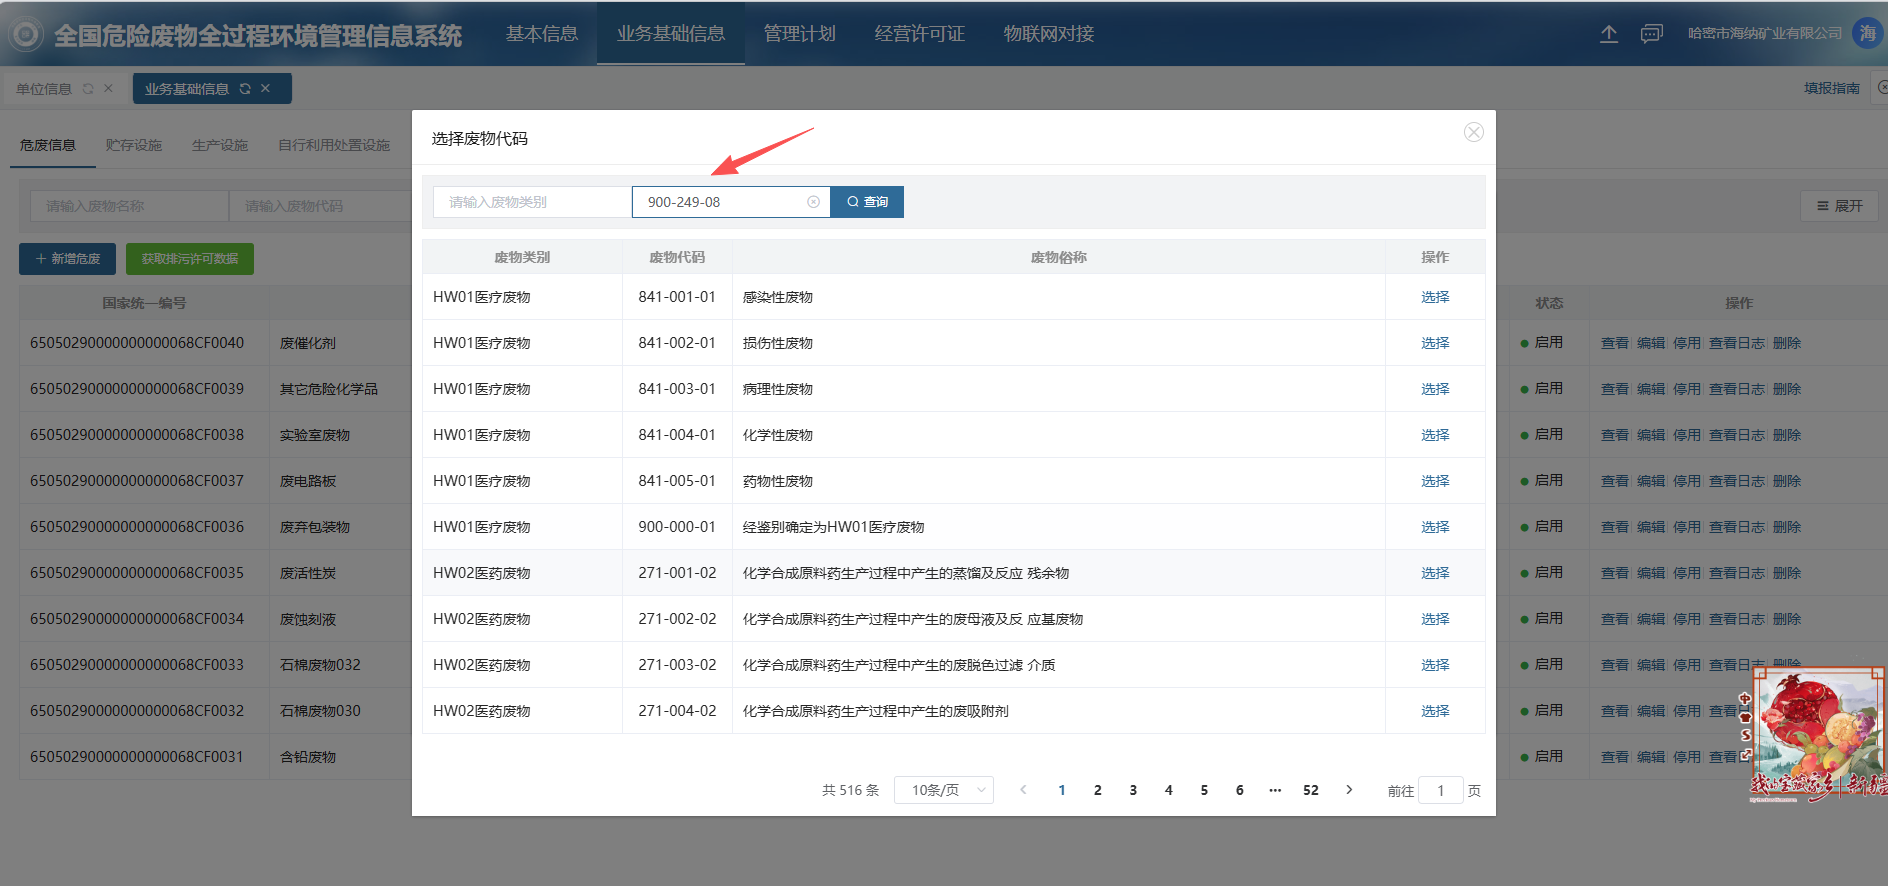The image size is (1888, 886).
Task: Jump to page 52
Action: coord(1310,790)
